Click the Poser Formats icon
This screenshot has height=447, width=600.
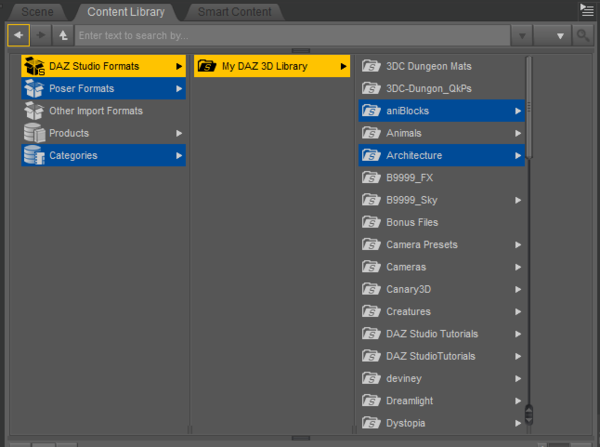pyautogui.click(x=33, y=89)
